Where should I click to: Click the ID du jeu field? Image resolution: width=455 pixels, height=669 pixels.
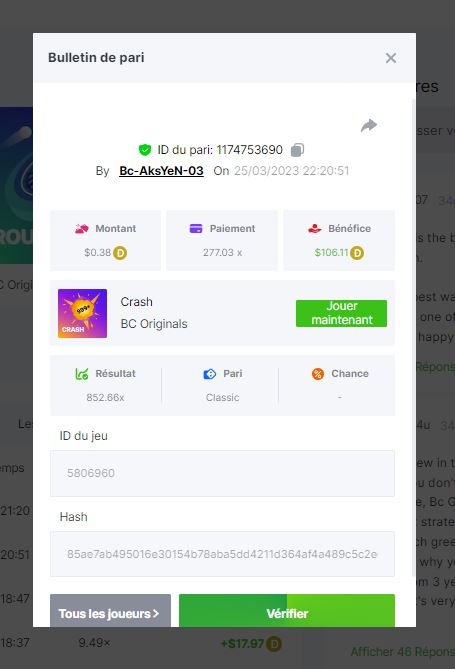(222, 473)
